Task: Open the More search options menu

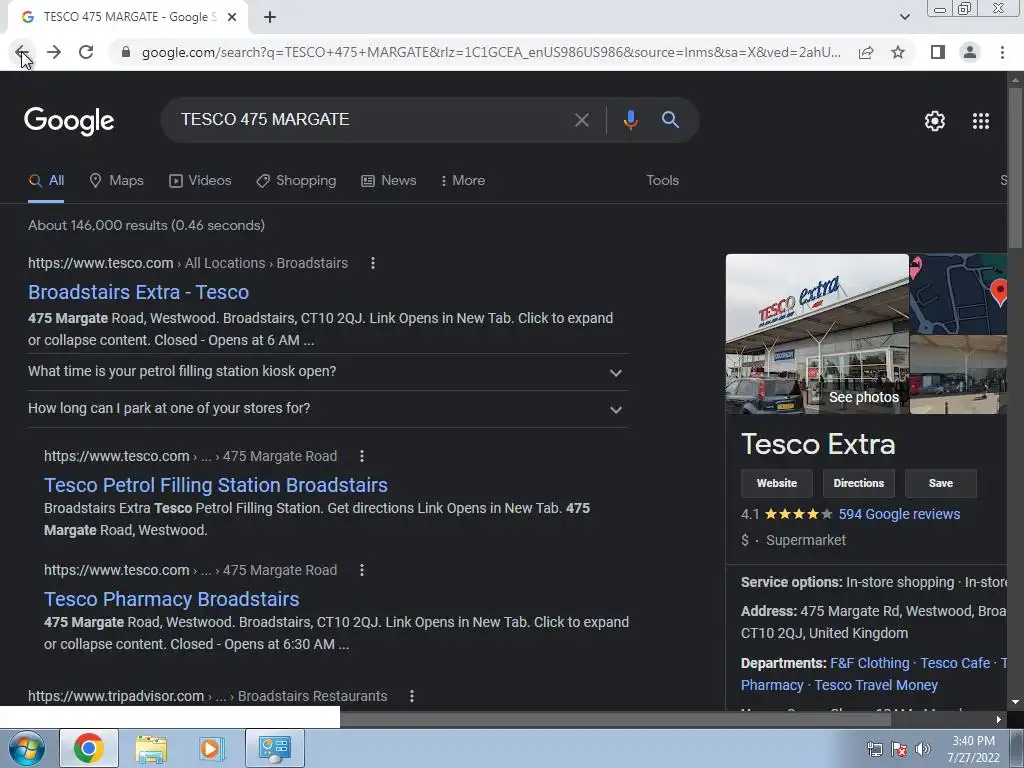Action: click(462, 181)
